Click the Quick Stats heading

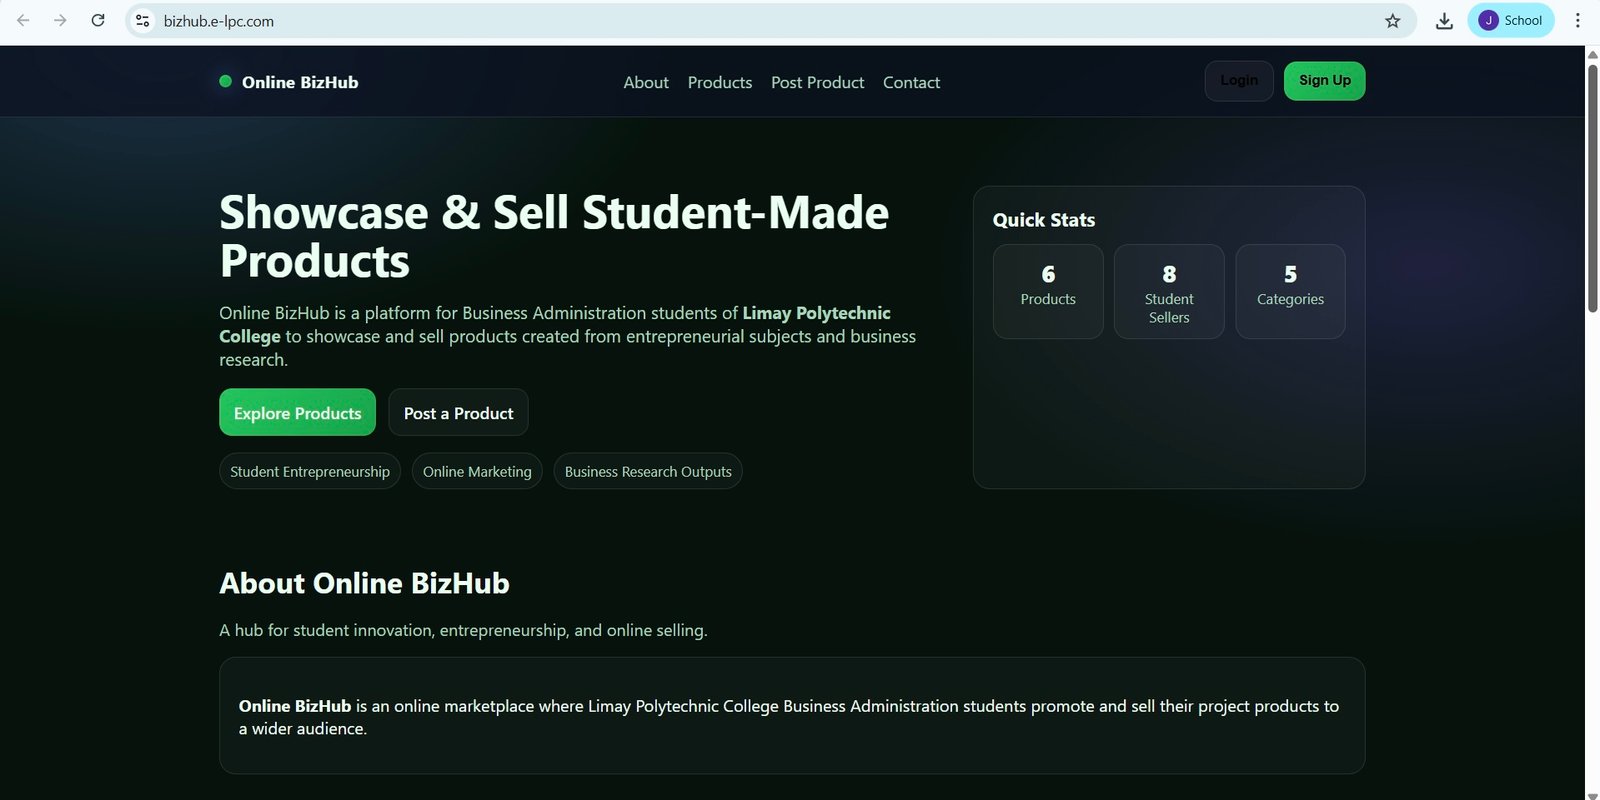pyautogui.click(x=1044, y=220)
